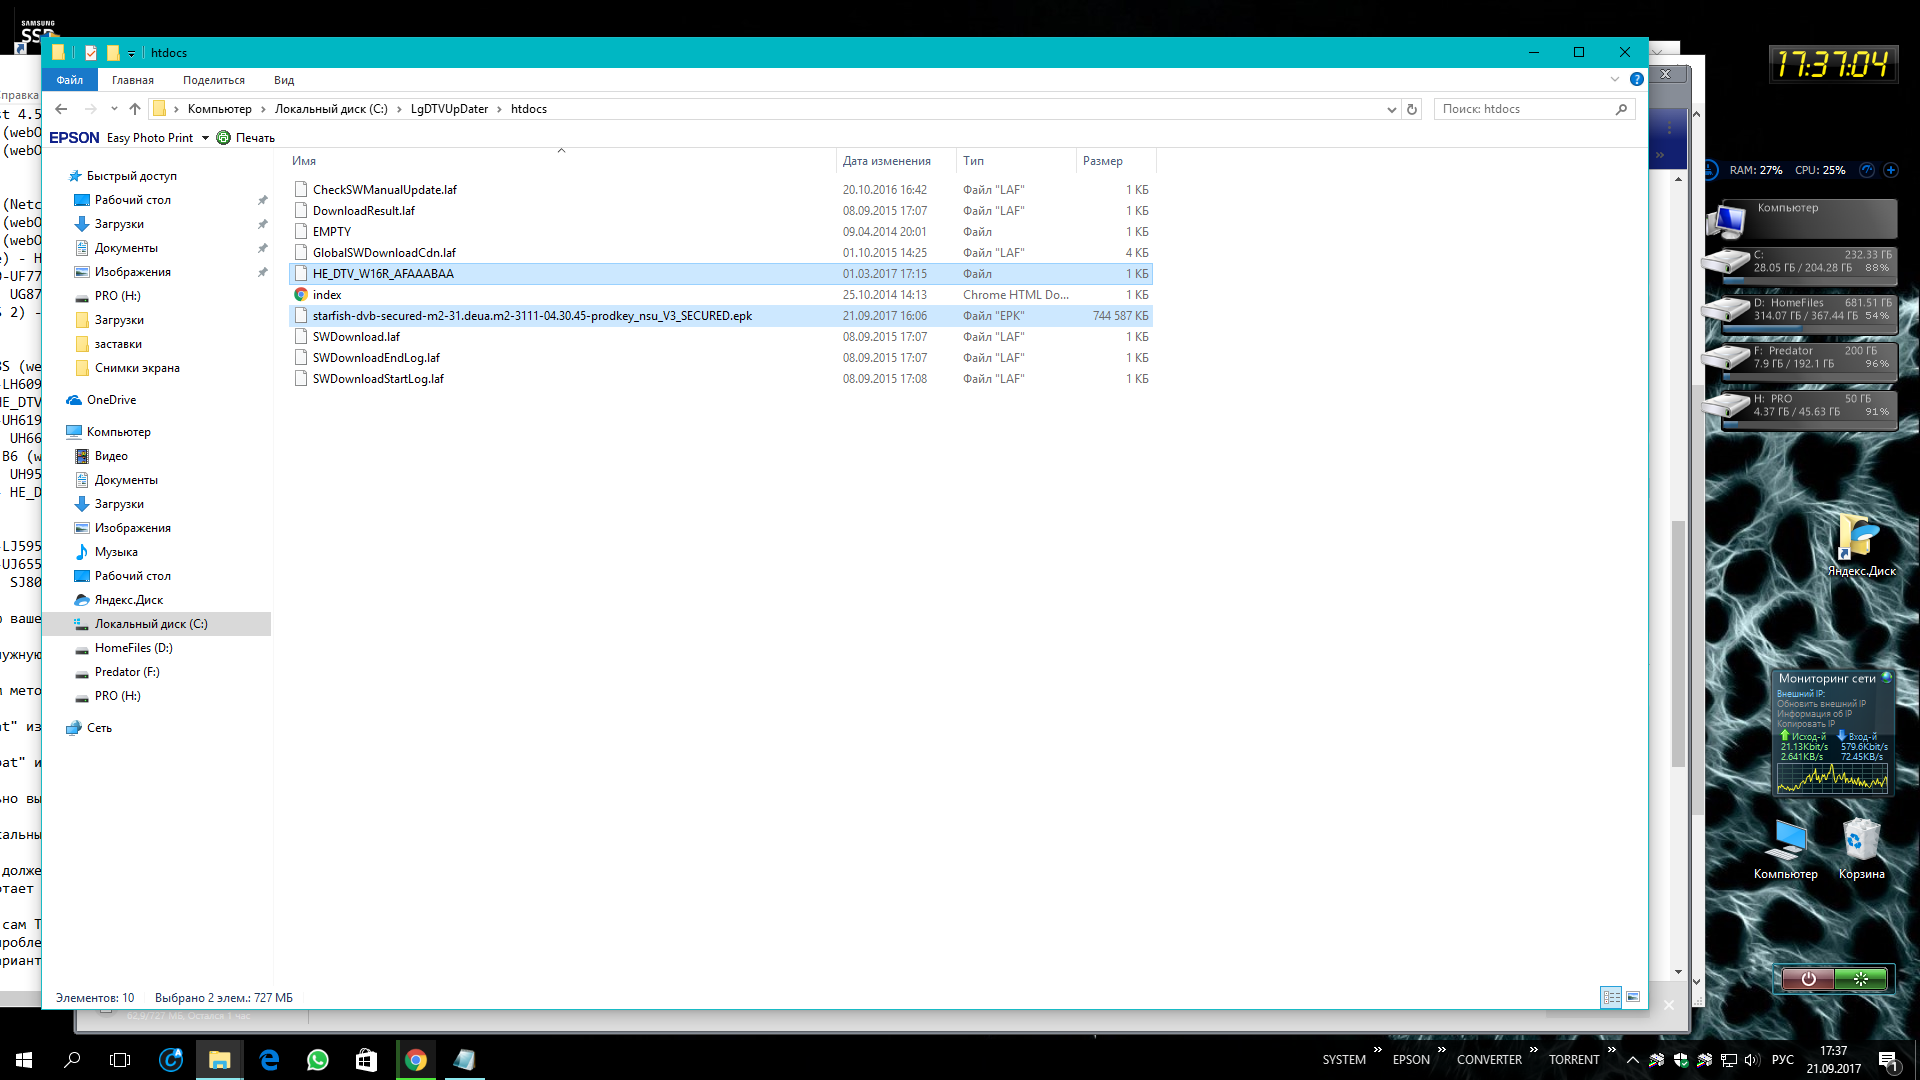Open the address bar history dropdown
The image size is (1920, 1080).
click(1391, 109)
